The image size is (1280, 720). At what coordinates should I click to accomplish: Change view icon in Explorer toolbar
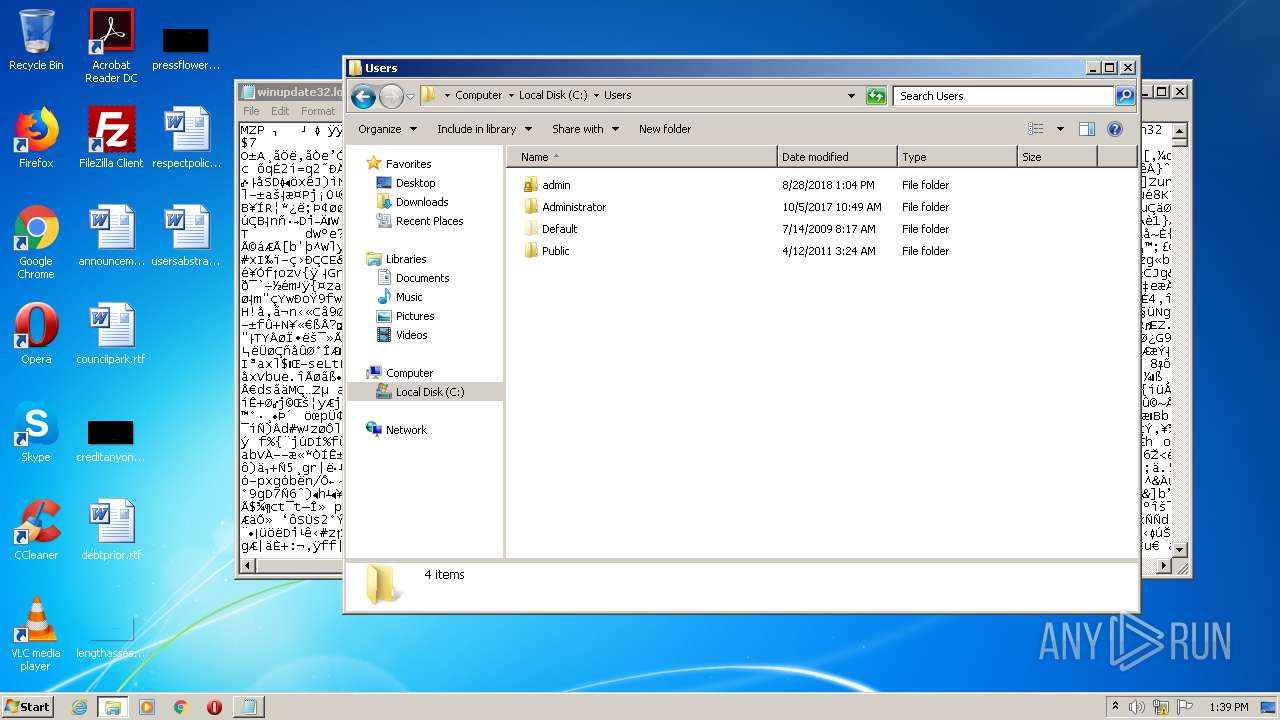point(1036,129)
